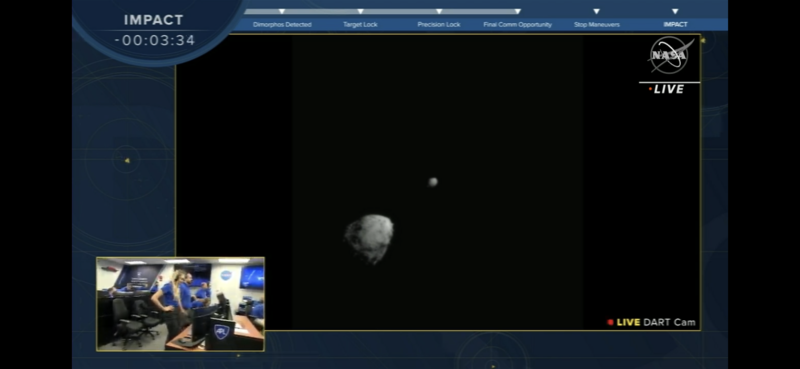This screenshot has width=800, height=369.
Task: Click the red live indicator dot
Action: click(x=610, y=323)
